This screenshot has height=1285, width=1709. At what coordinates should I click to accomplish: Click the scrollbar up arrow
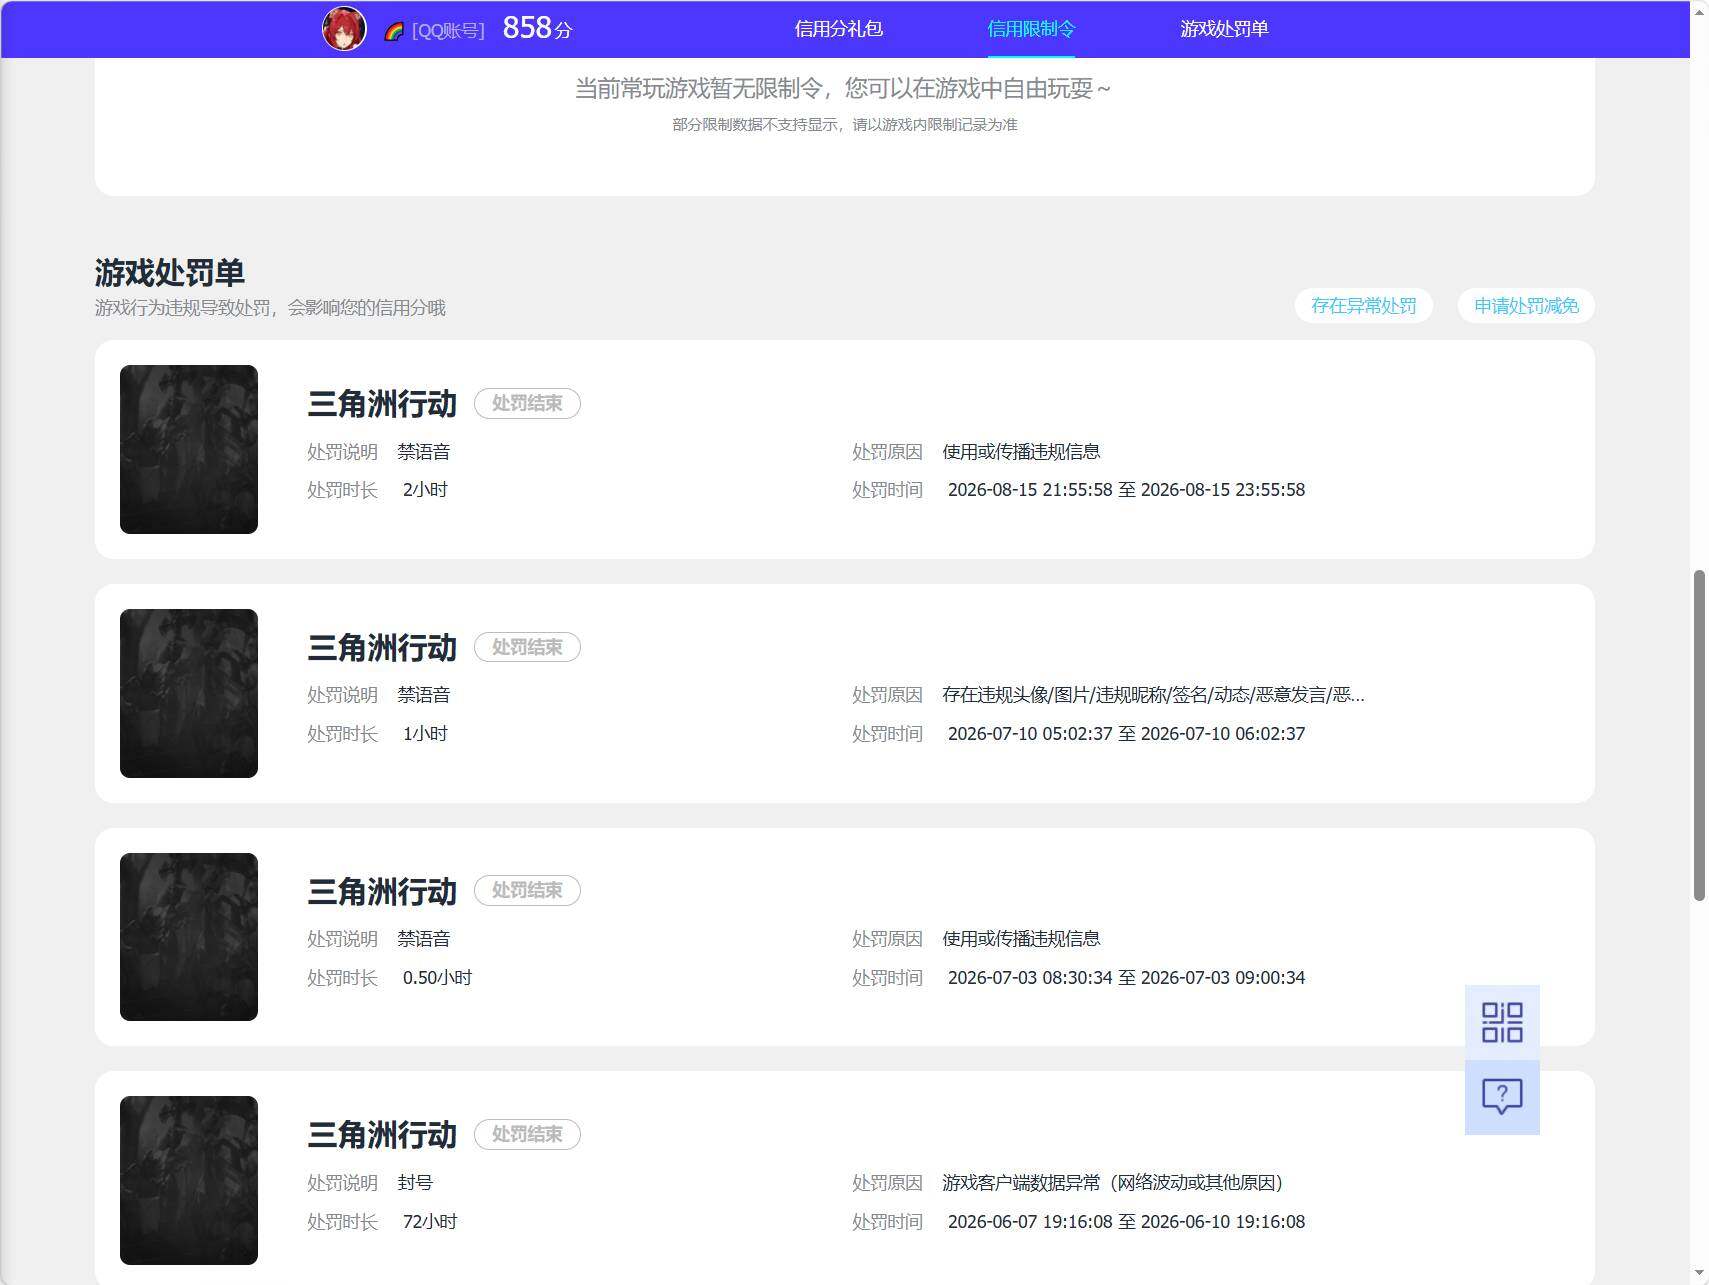pyautogui.click(x=1699, y=10)
